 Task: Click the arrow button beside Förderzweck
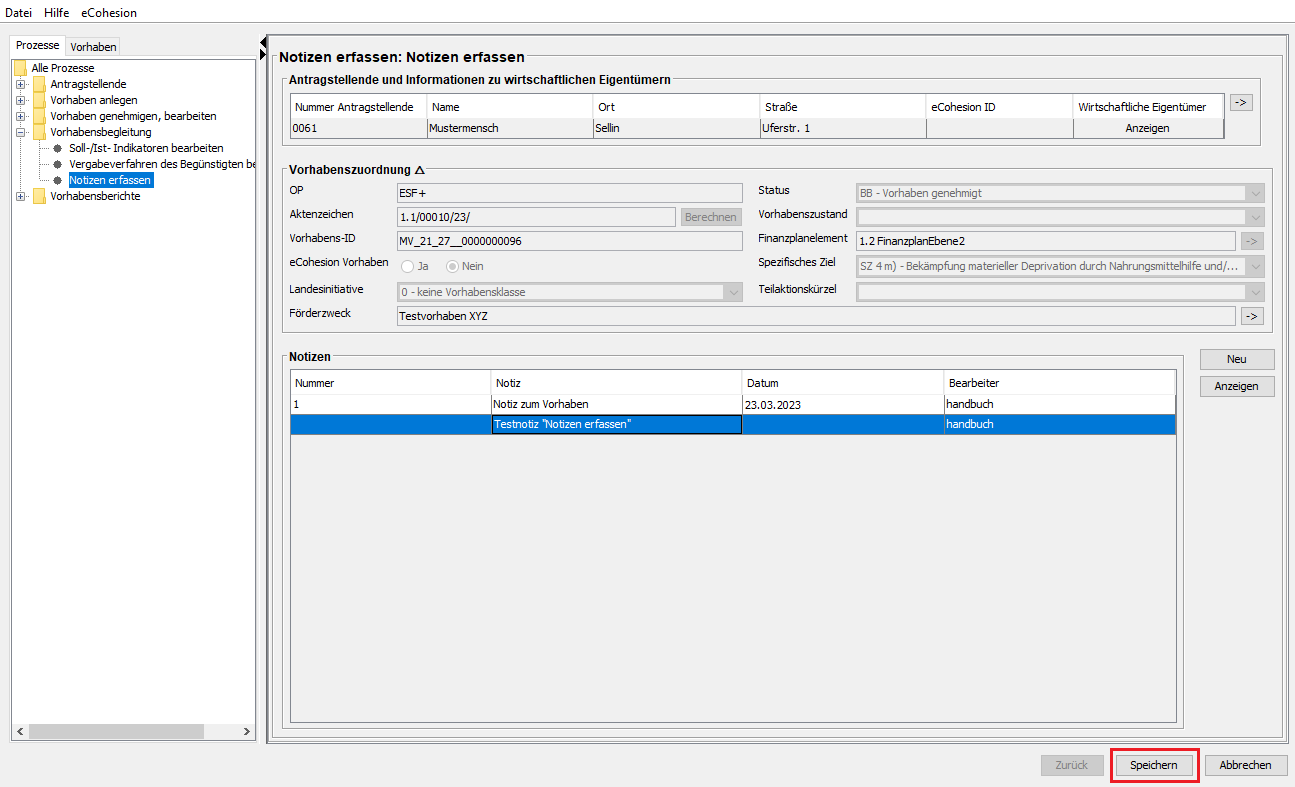tap(1252, 316)
